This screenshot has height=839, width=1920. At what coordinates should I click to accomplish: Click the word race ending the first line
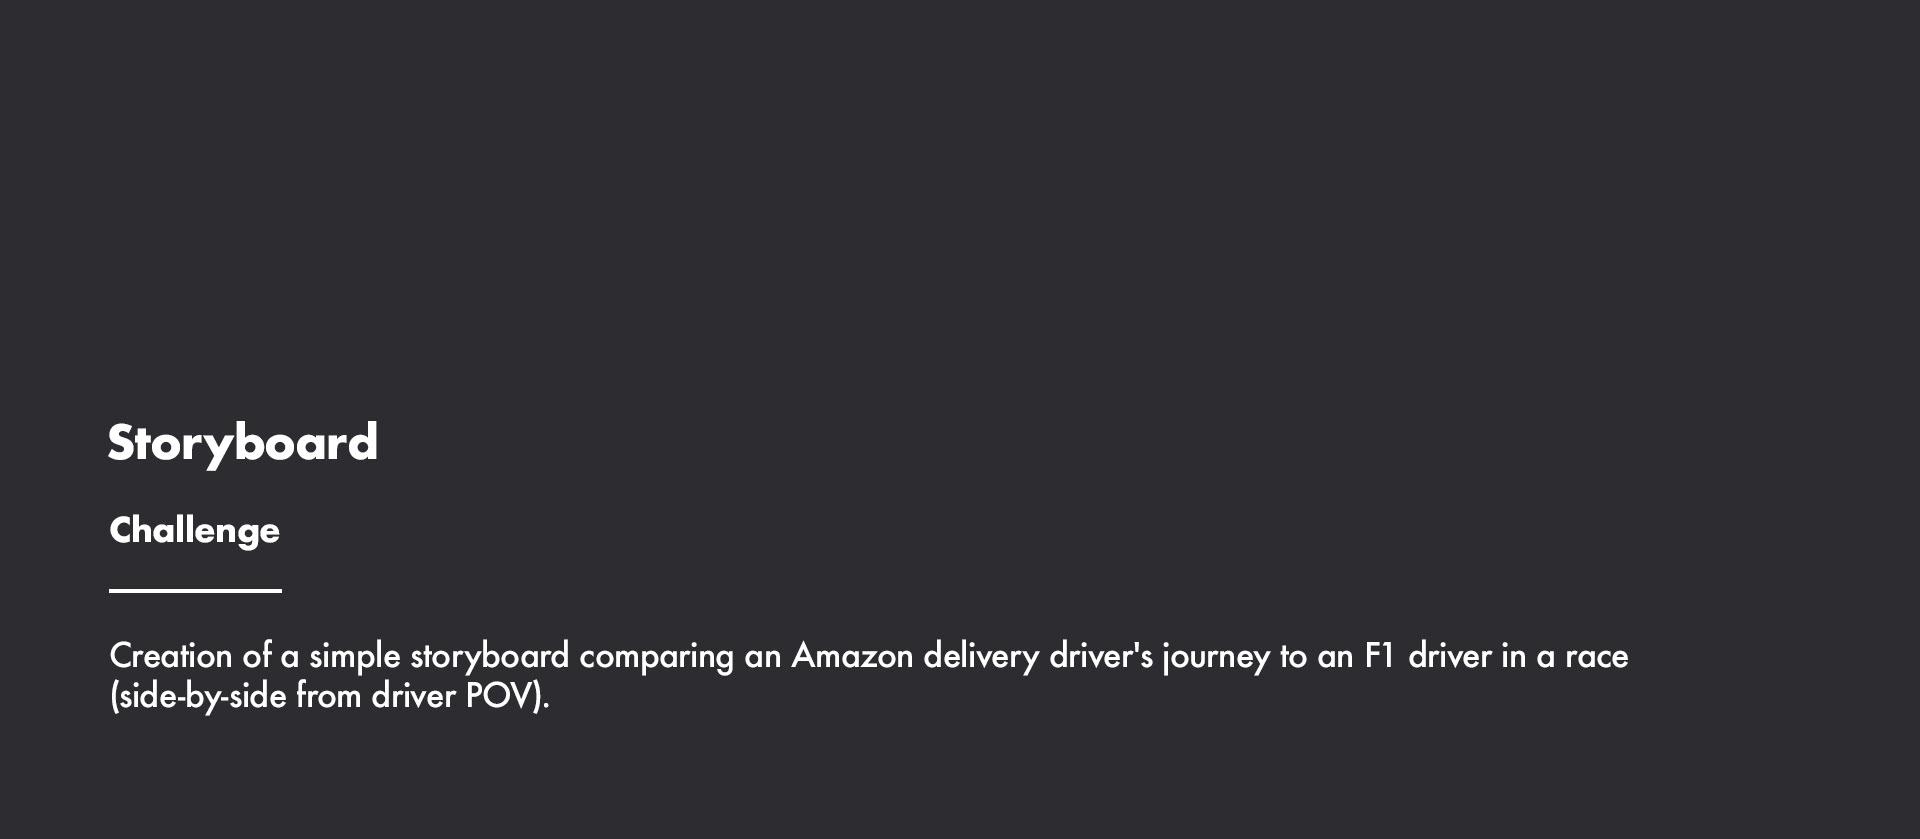tap(1597, 658)
